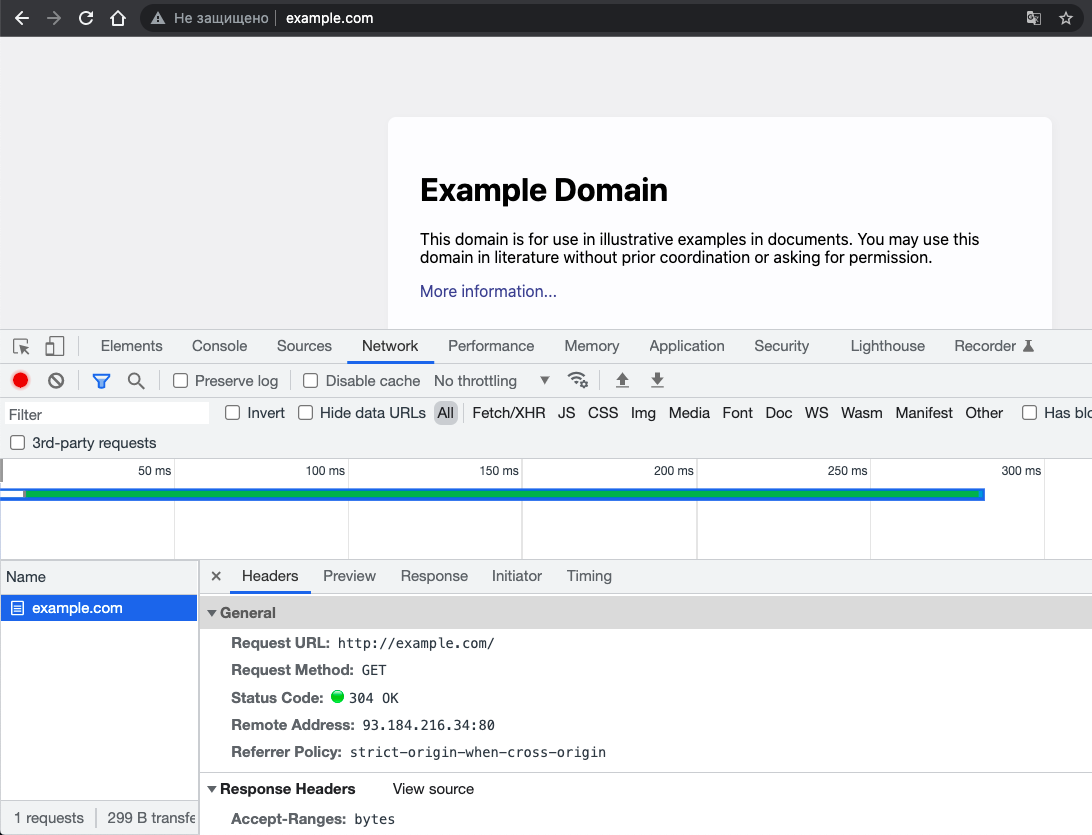Switch to the Console tab
1092x835 pixels.
pyautogui.click(x=219, y=346)
